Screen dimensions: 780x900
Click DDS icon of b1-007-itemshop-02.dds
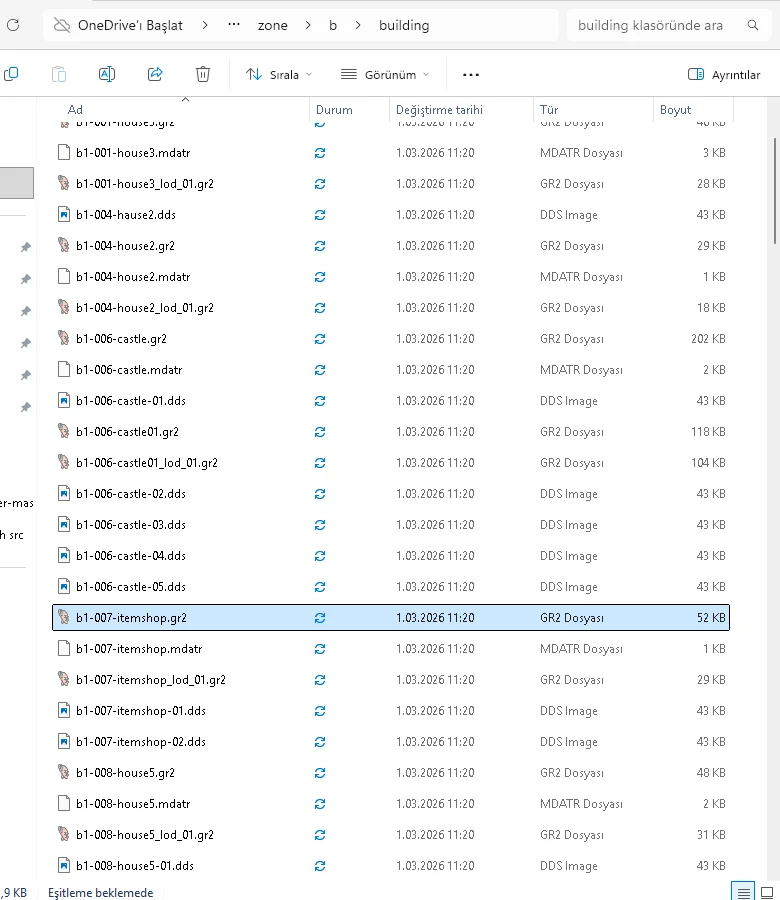click(x=64, y=741)
